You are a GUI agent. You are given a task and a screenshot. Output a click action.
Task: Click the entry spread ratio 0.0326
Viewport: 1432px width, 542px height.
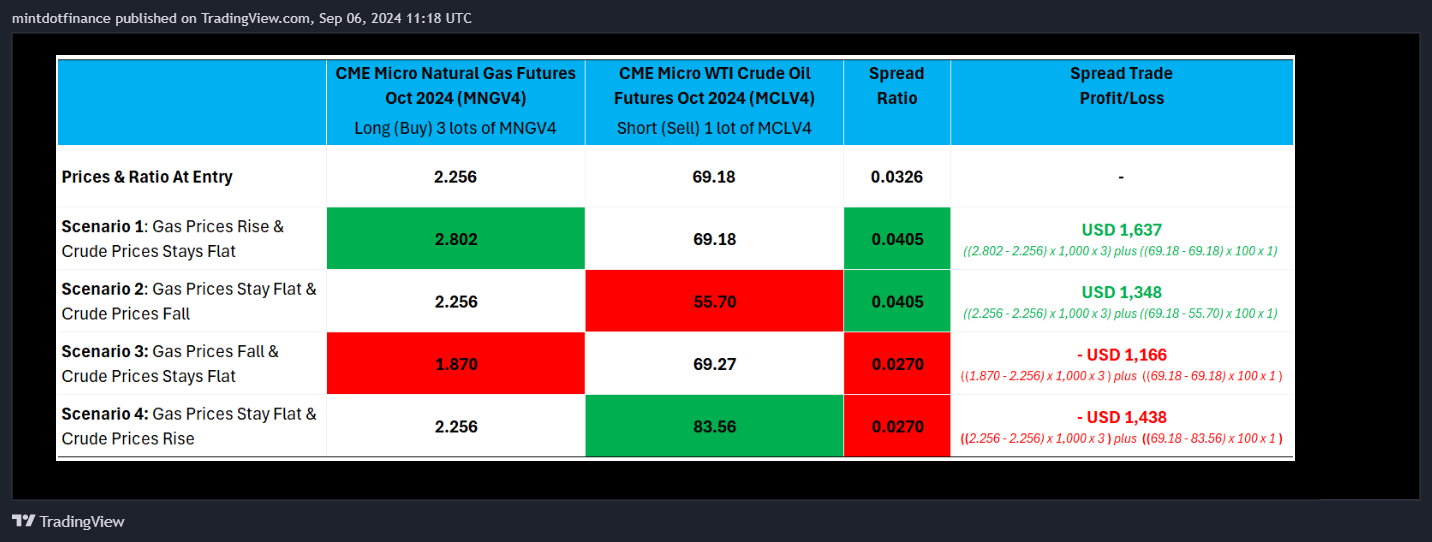tap(896, 177)
